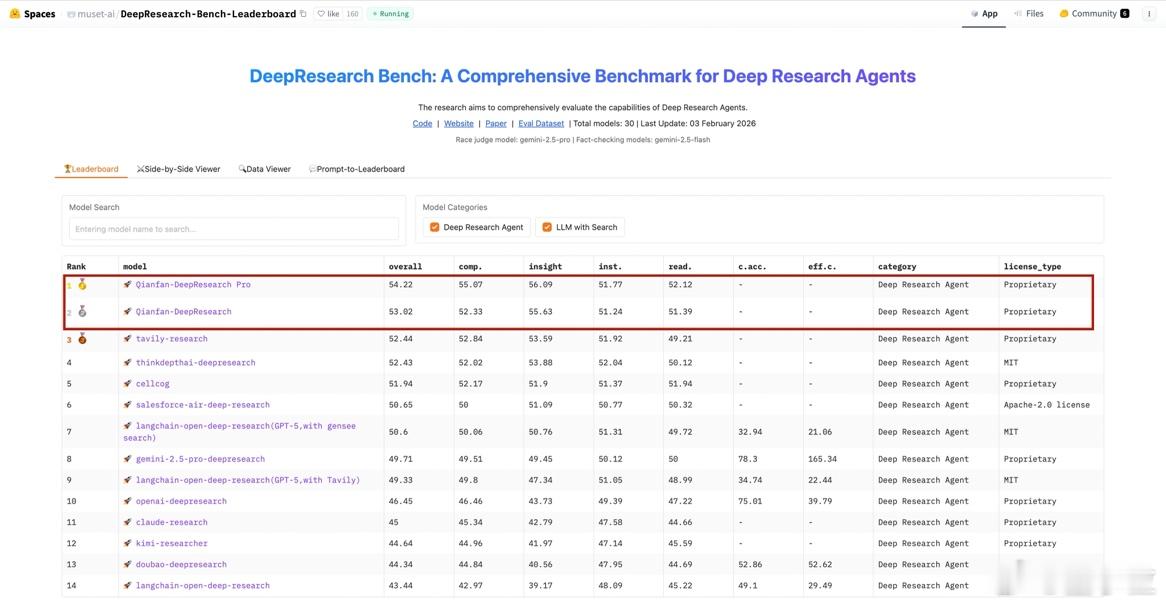Click the license_type column header

tap(1032, 266)
